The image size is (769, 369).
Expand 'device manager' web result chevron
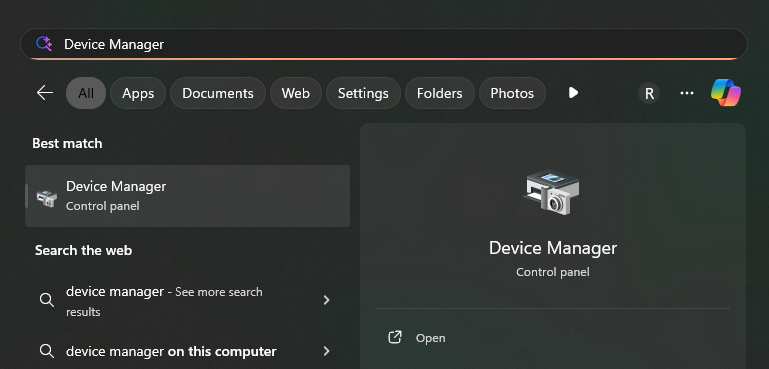(x=327, y=300)
